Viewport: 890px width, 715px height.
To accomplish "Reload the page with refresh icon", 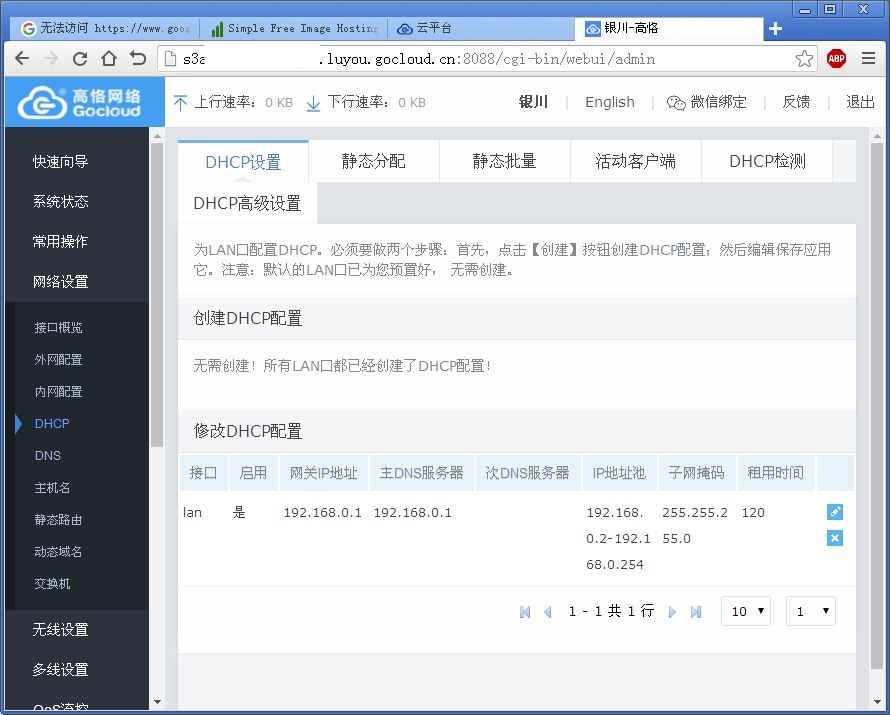I will click(80, 58).
